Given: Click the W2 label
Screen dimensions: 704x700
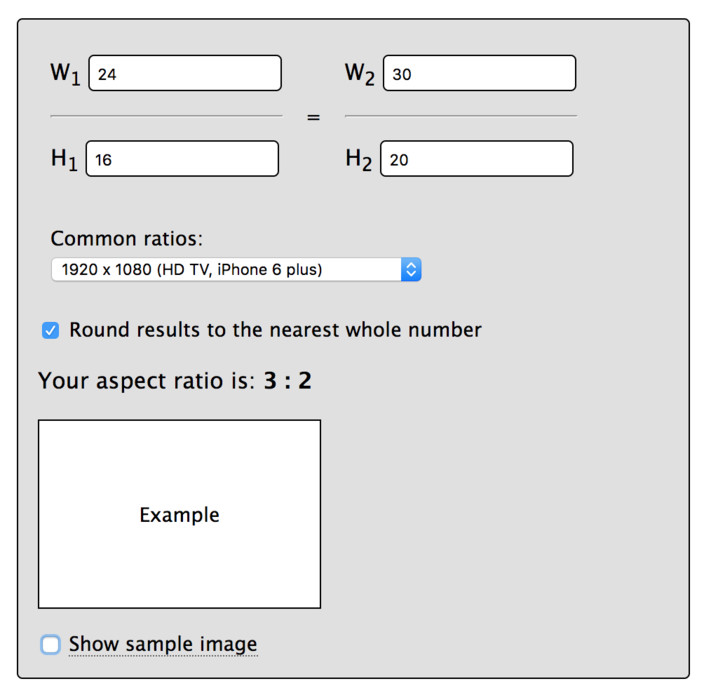Looking at the screenshot, I should point(359,74).
